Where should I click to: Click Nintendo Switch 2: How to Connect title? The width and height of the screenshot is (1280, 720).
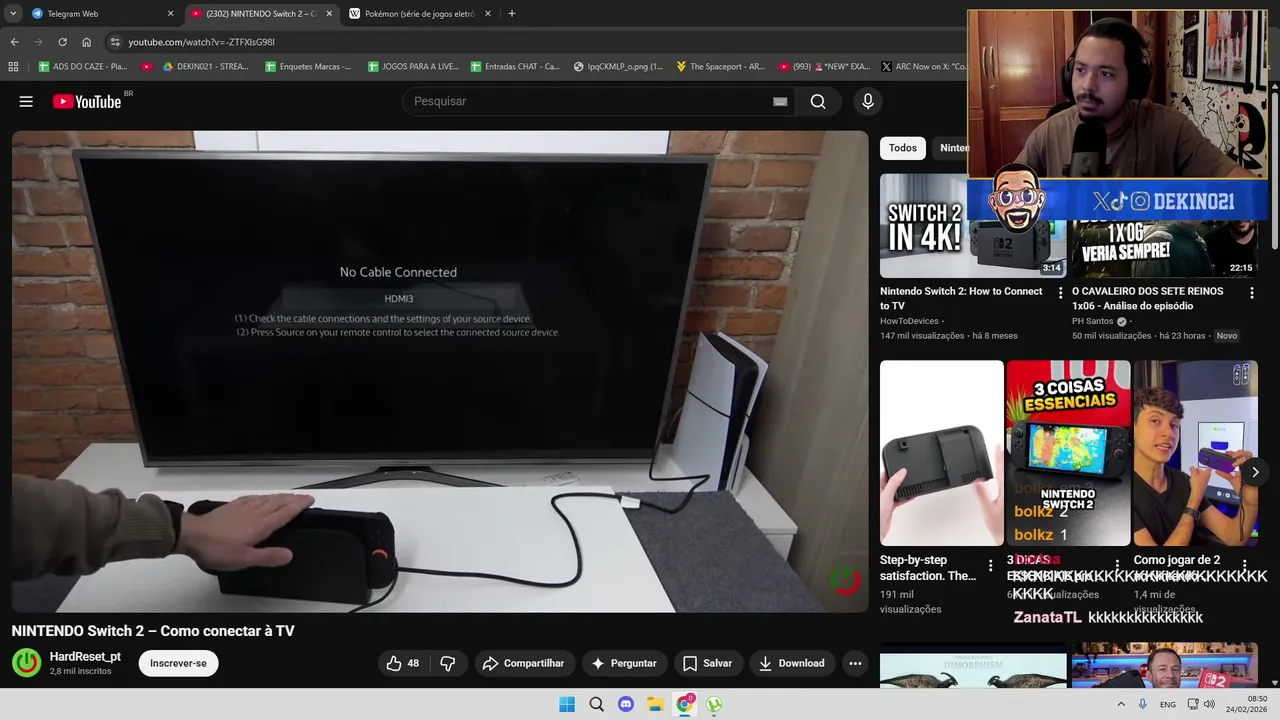click(961, 298)
